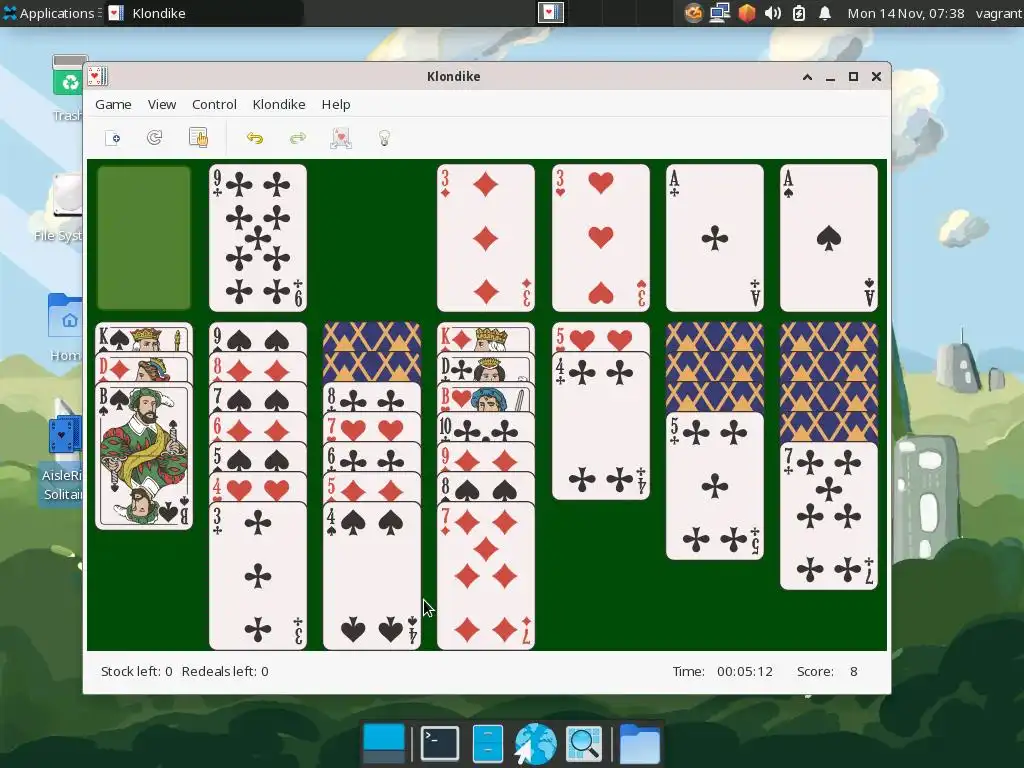Click the network connection tray icon
Image resolution: width=1024 pixels, height=768 pixels.
tap(720, 13)
